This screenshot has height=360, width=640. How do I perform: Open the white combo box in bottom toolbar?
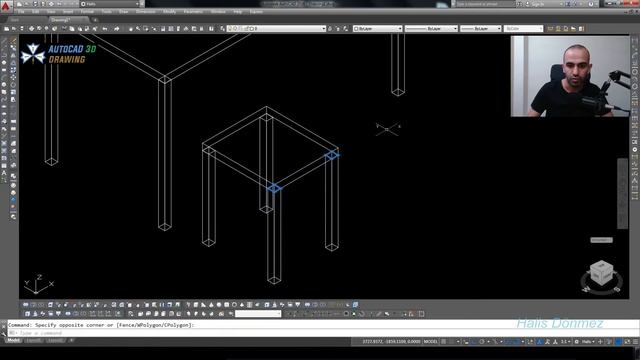(258, 314)
